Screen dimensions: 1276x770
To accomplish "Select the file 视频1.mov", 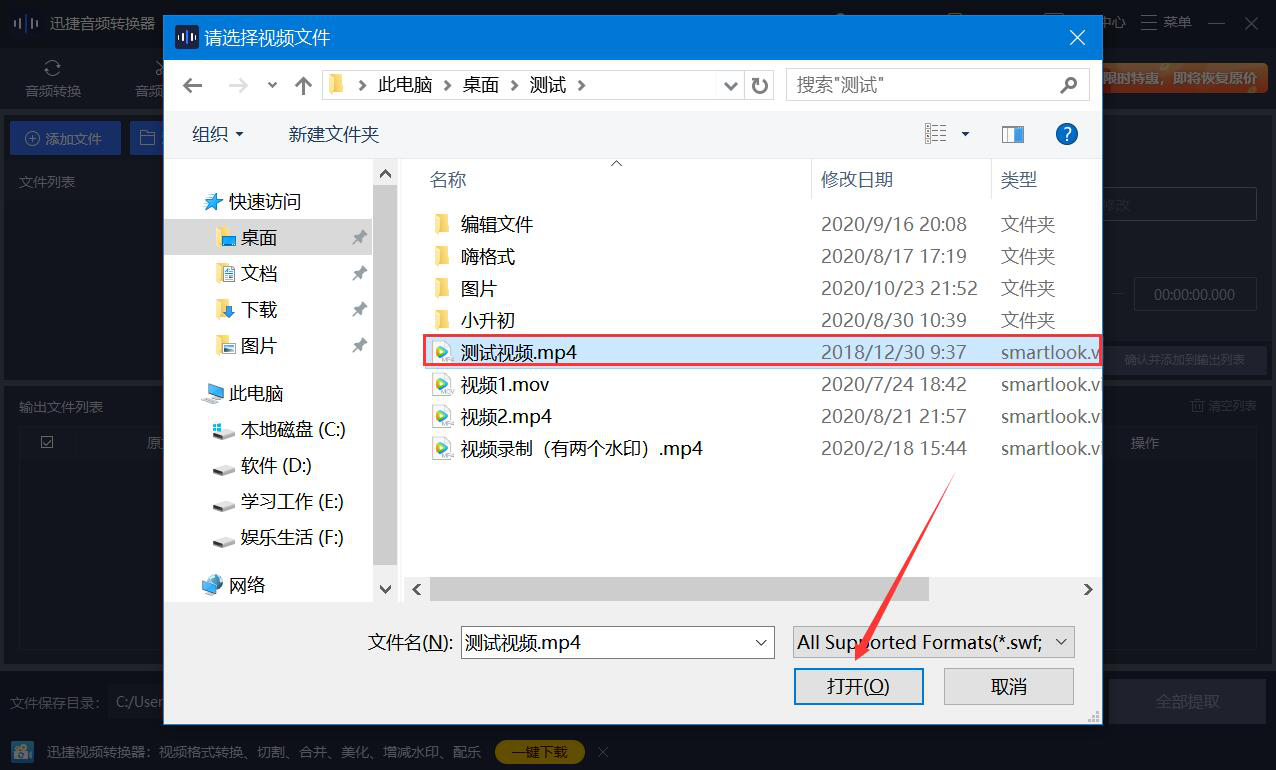I will (x=505, y=384).
